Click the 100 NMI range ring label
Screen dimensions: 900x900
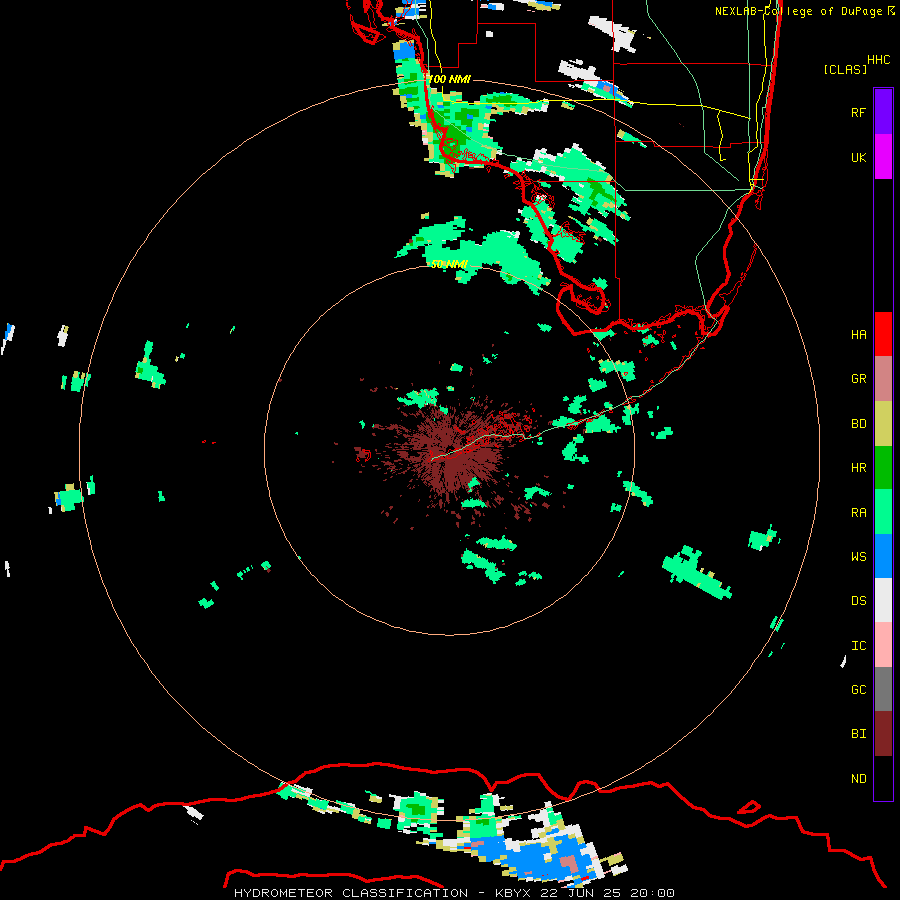[449, 79]
